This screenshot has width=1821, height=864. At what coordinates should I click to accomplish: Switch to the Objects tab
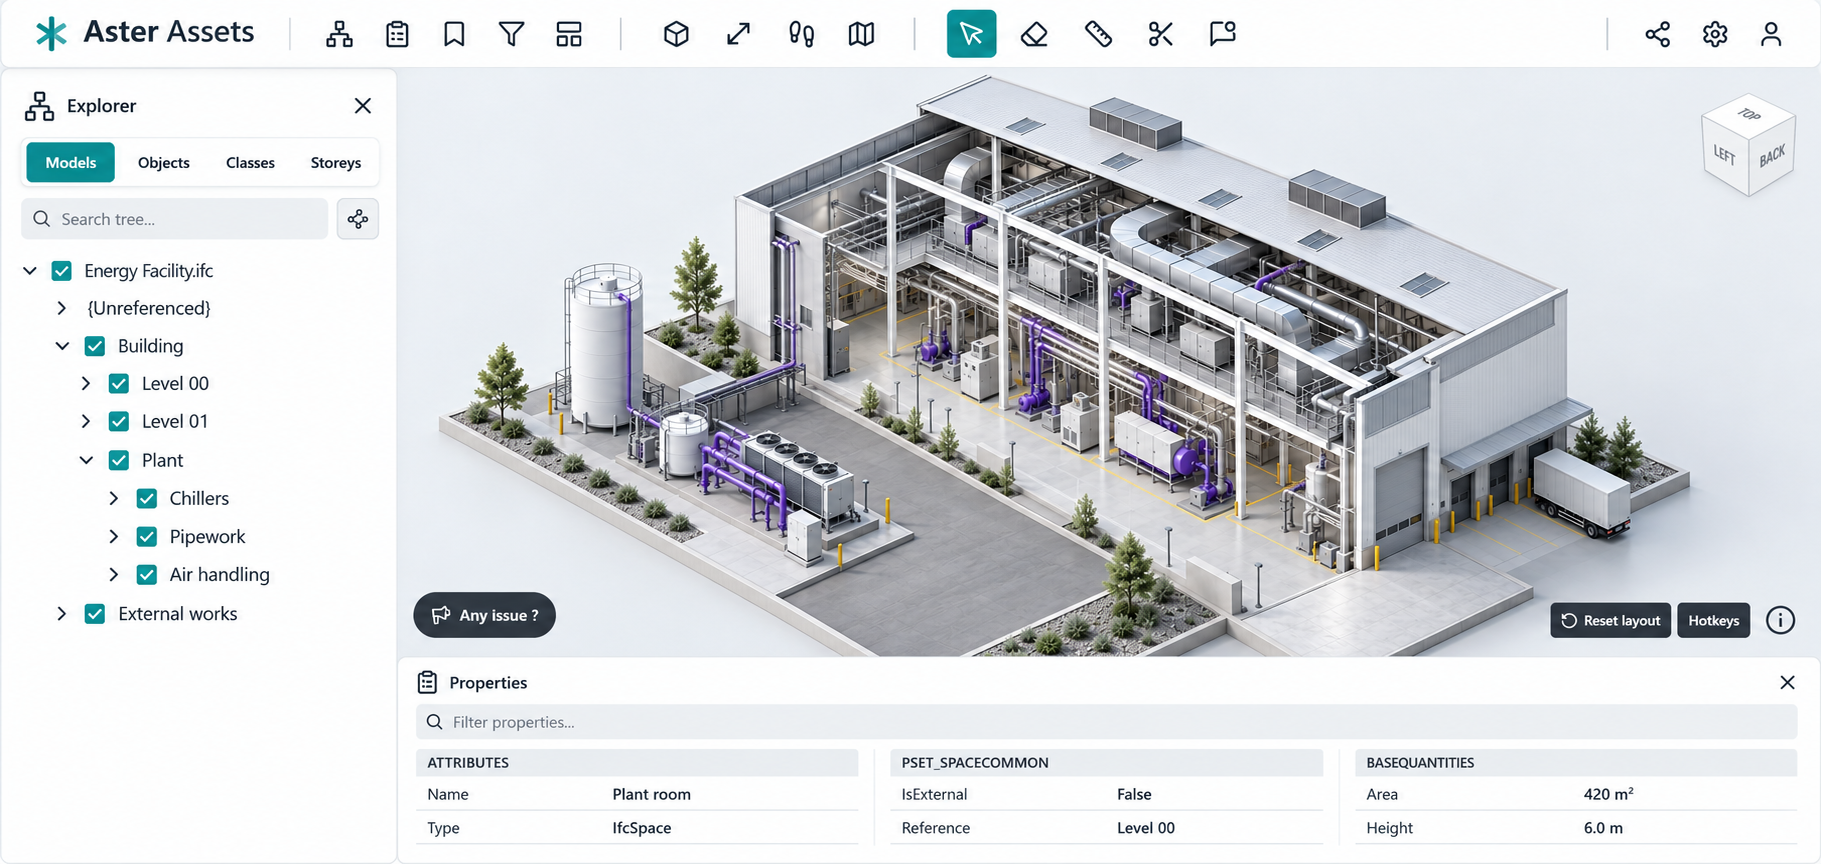[164, 162]
